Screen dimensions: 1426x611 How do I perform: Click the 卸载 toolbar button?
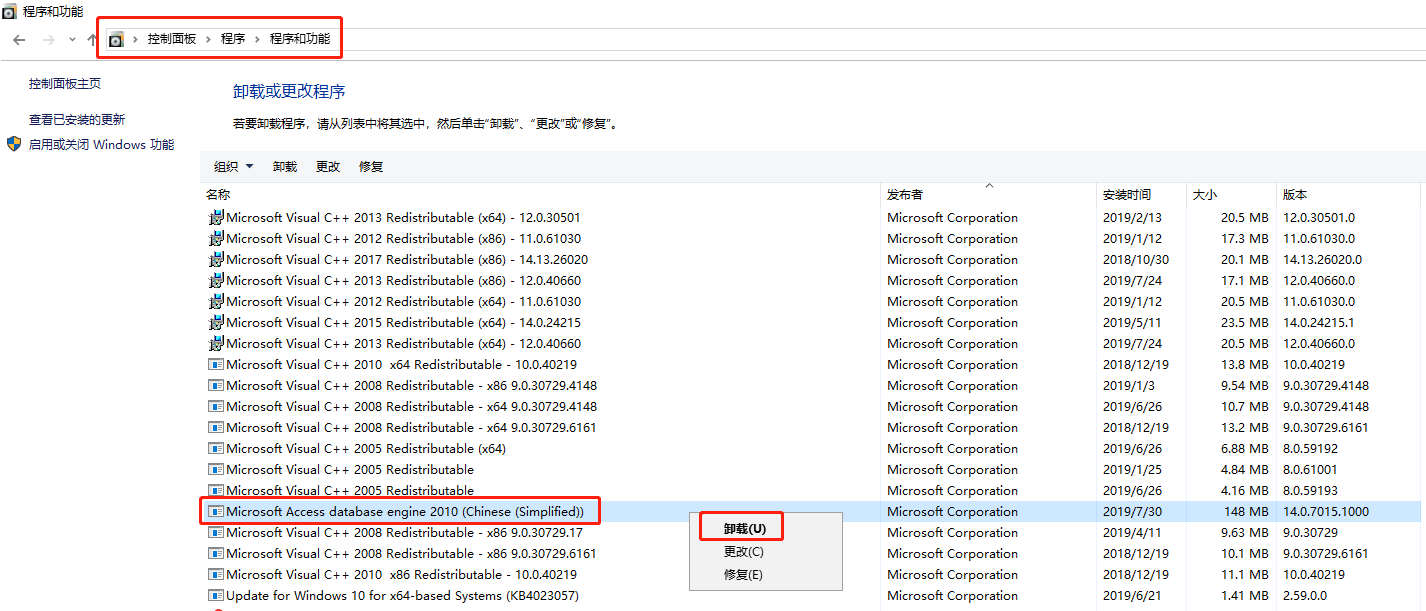point(285,167)
